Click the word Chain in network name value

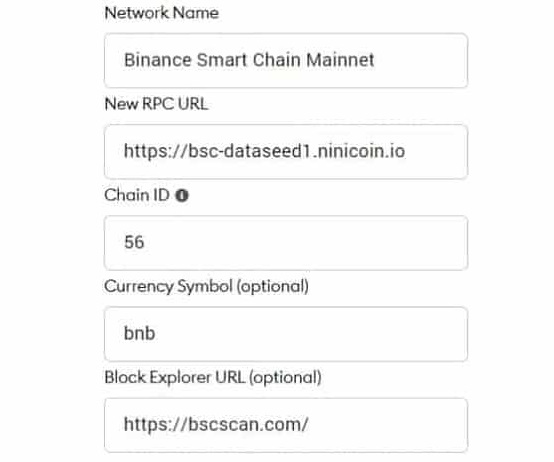(x=277, y=60)
